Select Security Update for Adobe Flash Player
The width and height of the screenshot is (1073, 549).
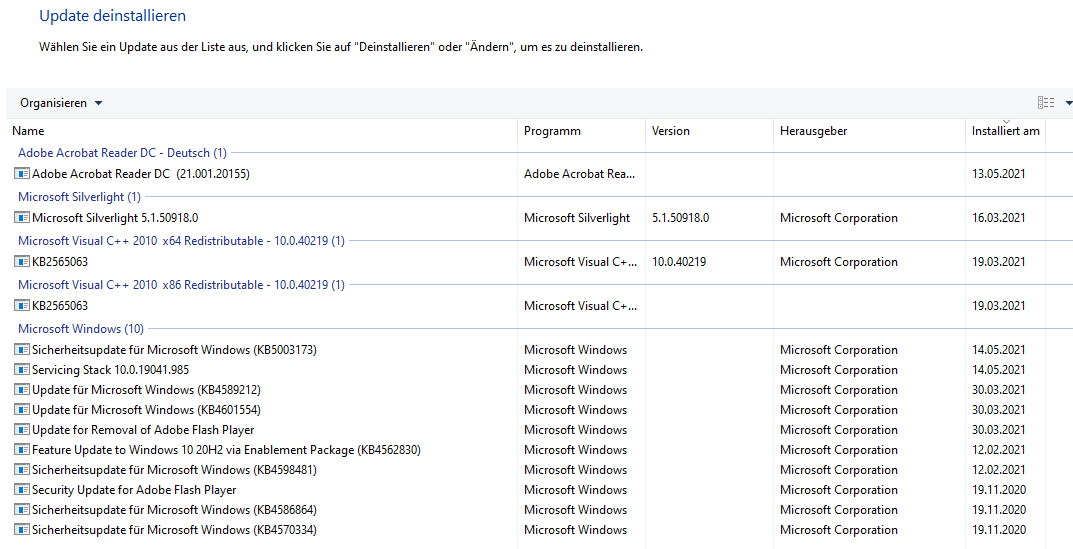coord(134,489)
